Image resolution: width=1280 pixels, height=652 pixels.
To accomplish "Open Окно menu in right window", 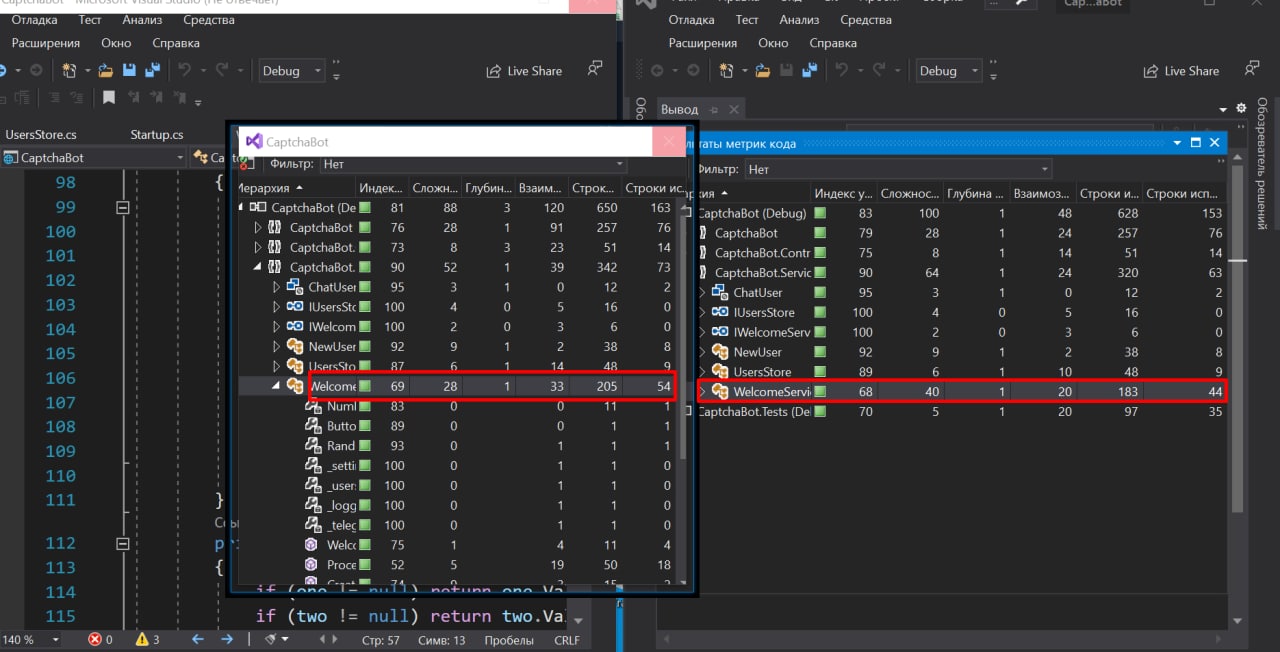I will click(773, 43).
